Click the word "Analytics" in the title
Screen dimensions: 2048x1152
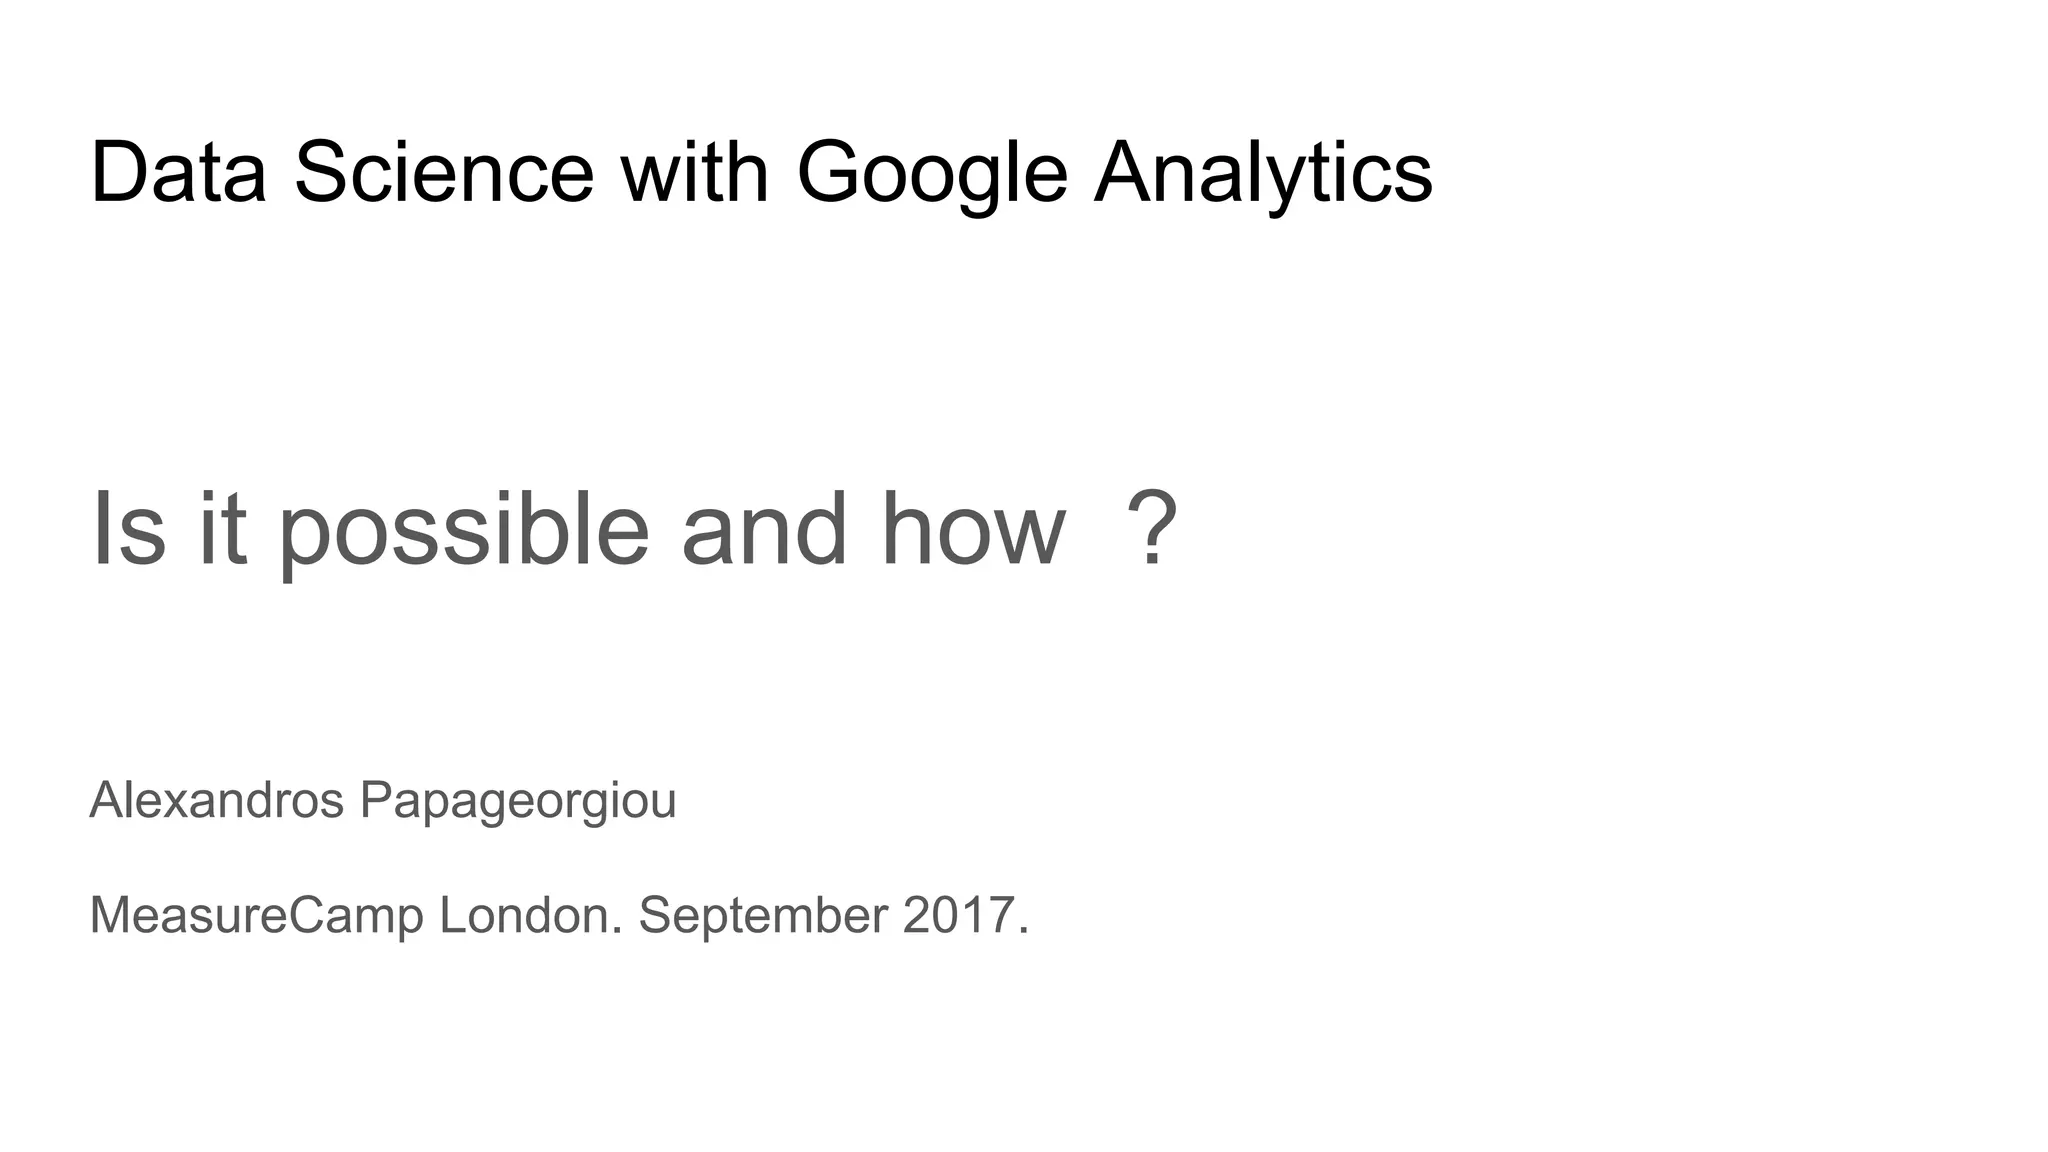pos(1263,176)
